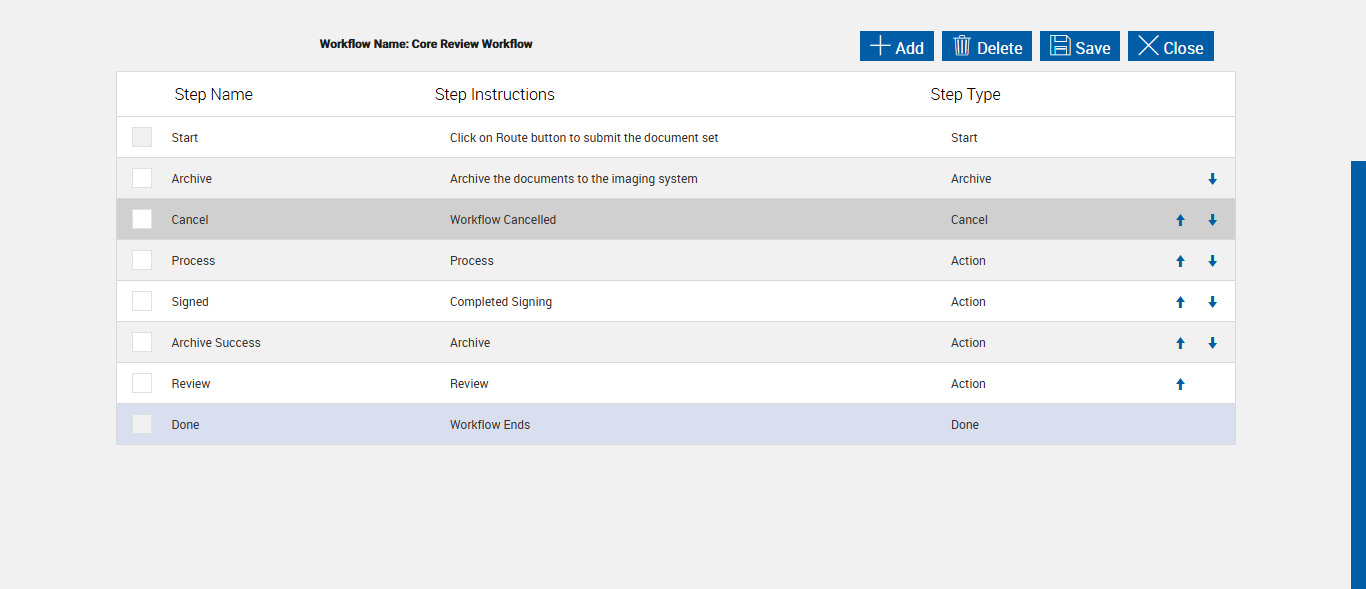This screenshot has height=589, width=1366.
Task: Check the Archive step checkbox
Action: [142, 178]
